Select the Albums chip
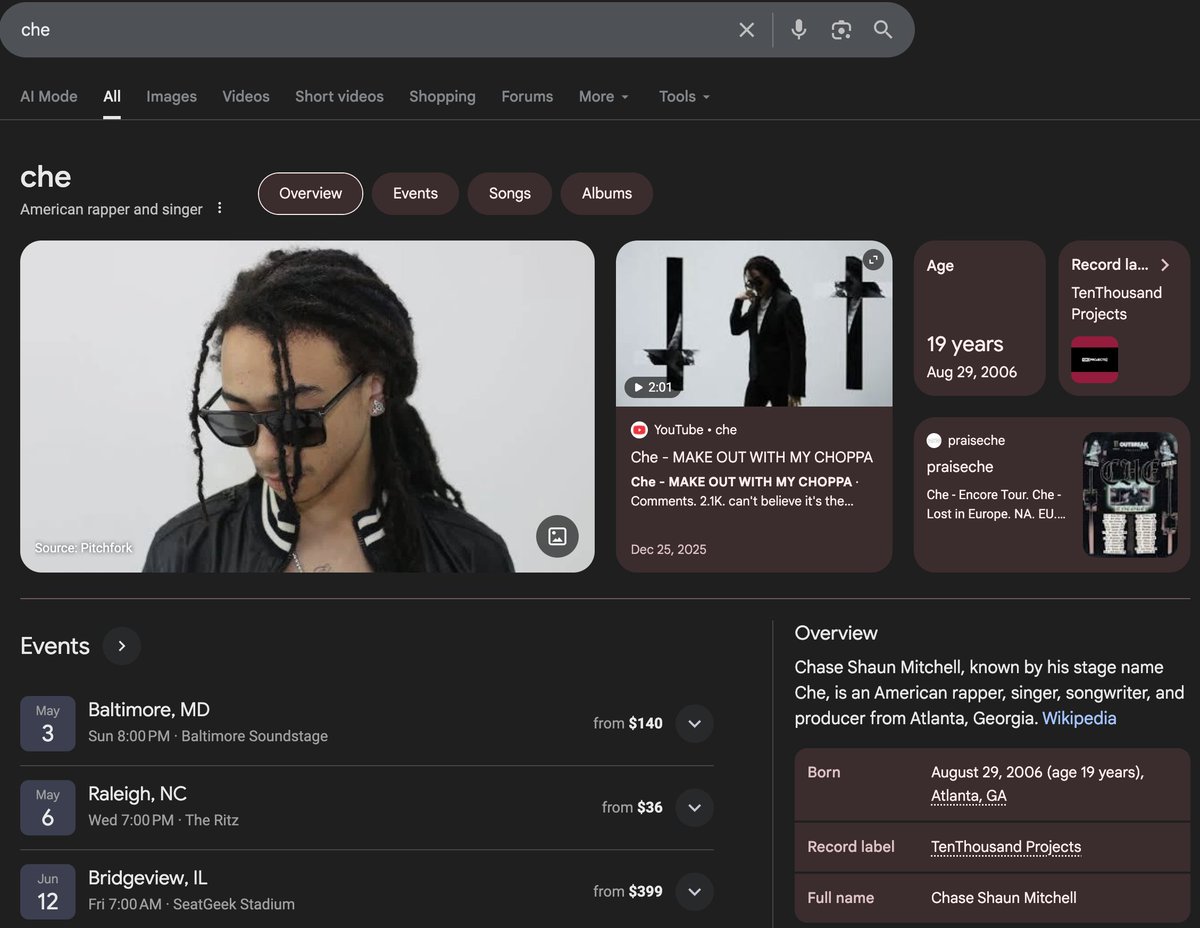The width and height of the screenshot is (1200, 928). (607, 193)
